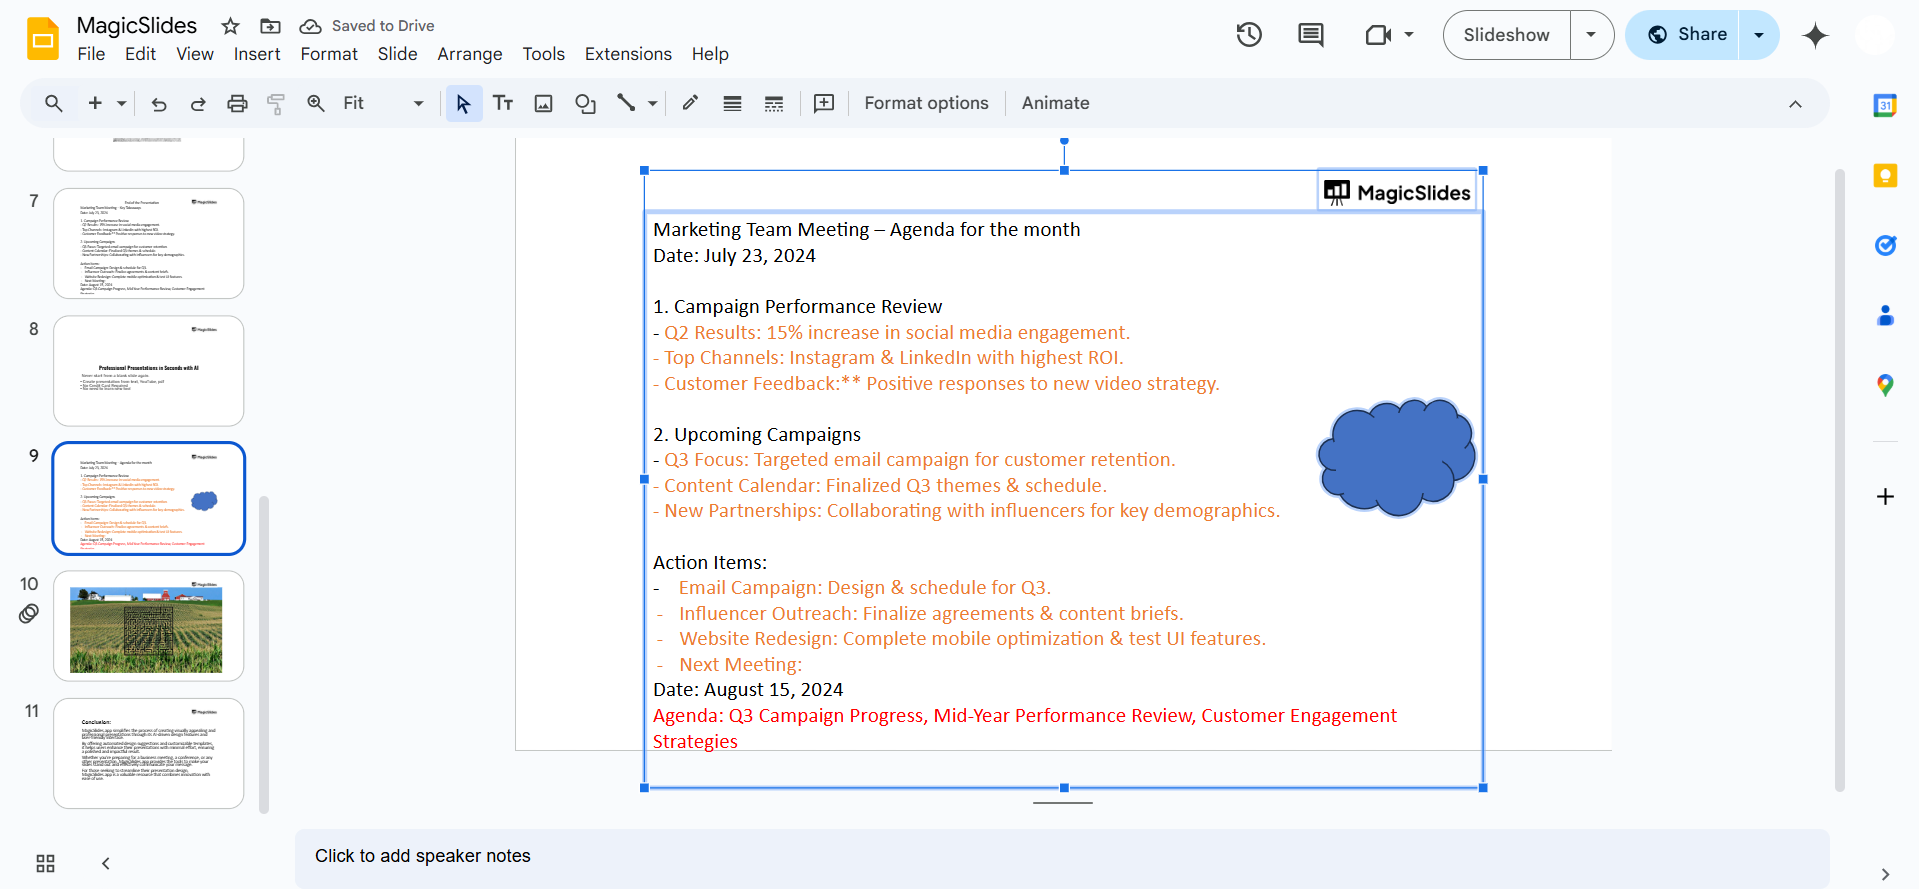Open version history clock icon
The width and height of the screenshot is (1919, 889).
point(1249,35)
